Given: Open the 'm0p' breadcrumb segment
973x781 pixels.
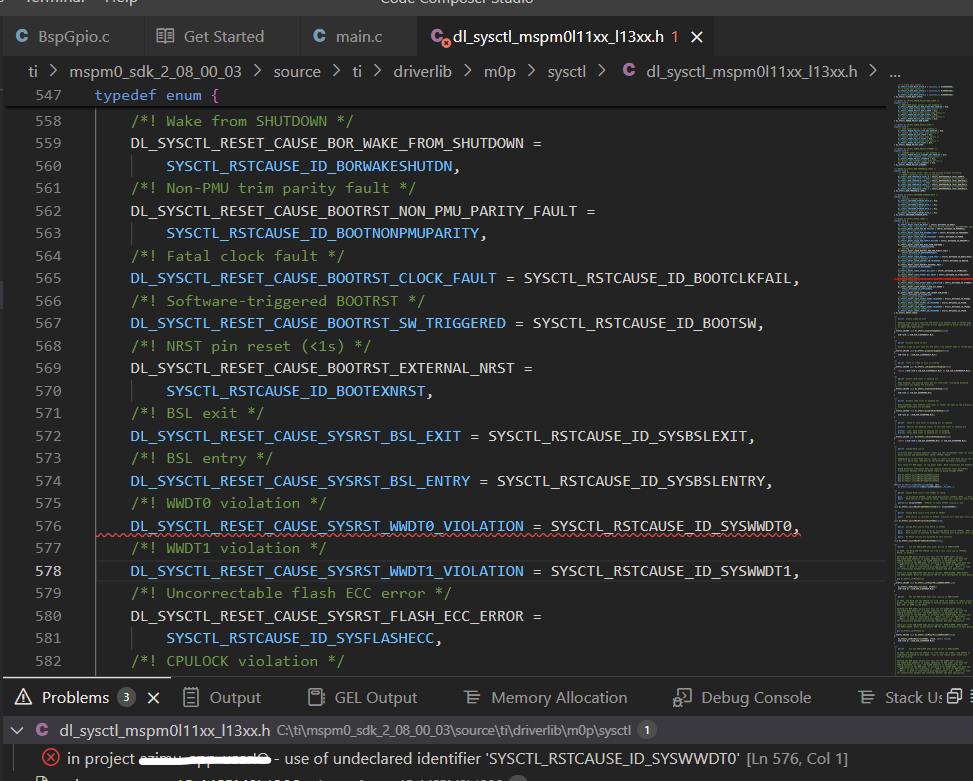Looking at the screenshot, I should click(x=500, y=72).
